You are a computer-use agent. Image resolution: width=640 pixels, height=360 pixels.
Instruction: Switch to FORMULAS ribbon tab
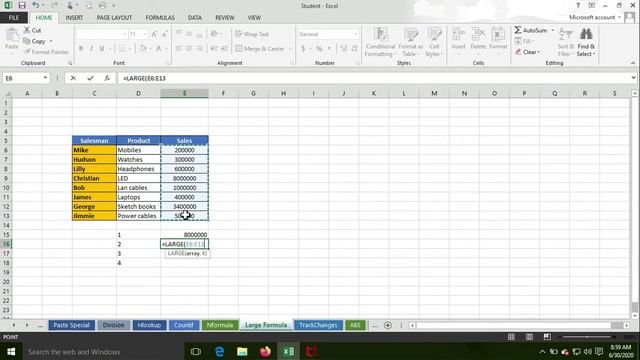[x=160, y=18]
